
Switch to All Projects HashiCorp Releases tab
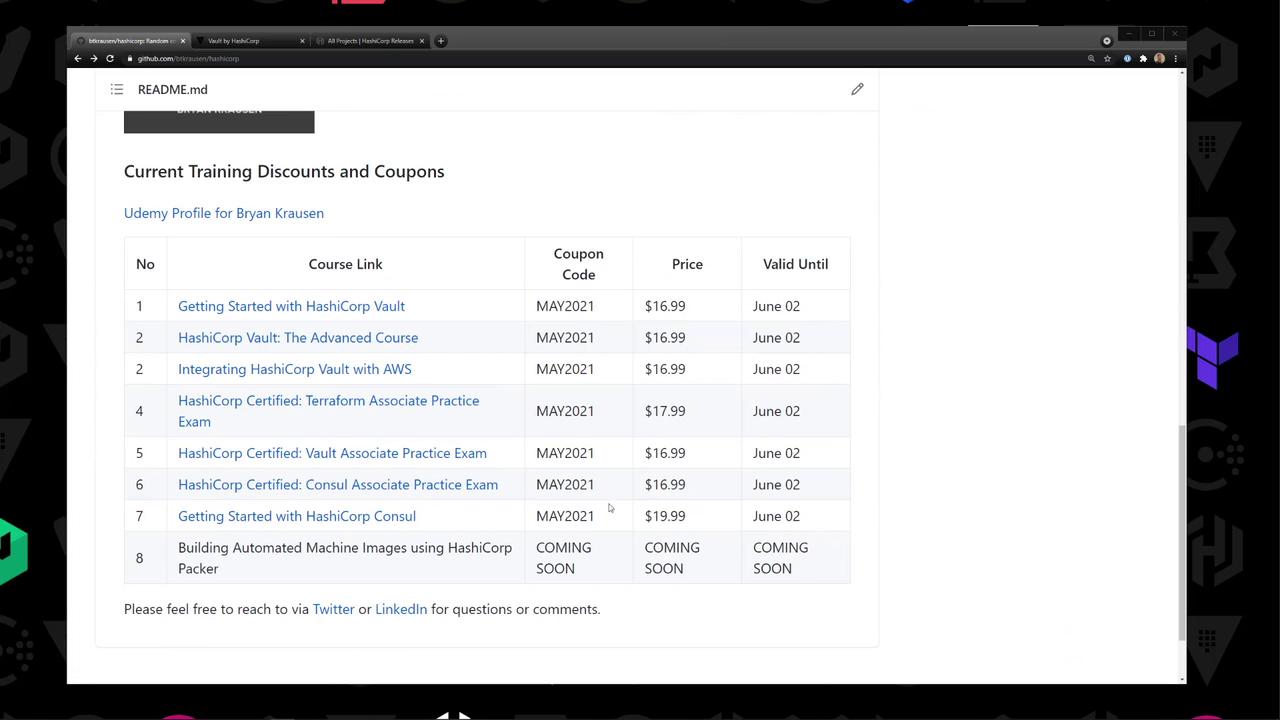click(368, 41)
